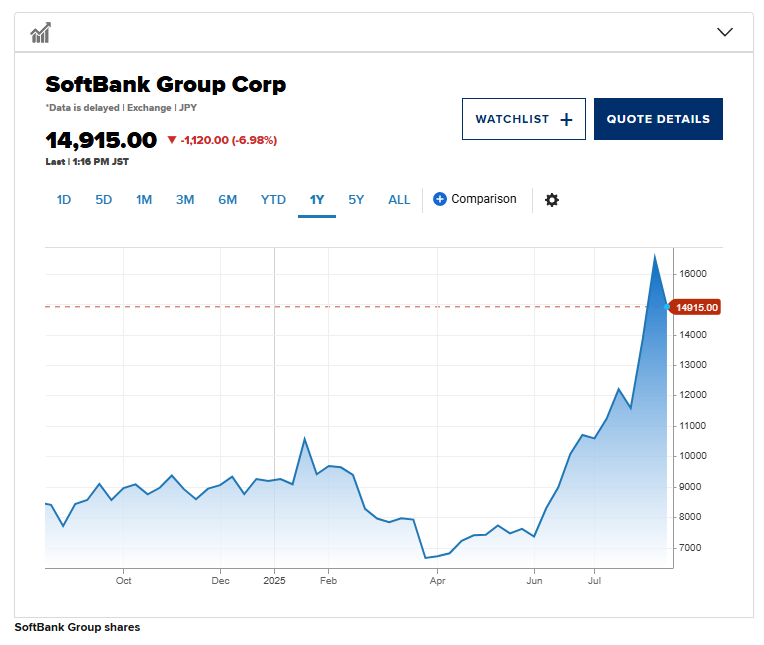Open chart settings gear icon
Viewport: 764px width, 645px height.
552,200
